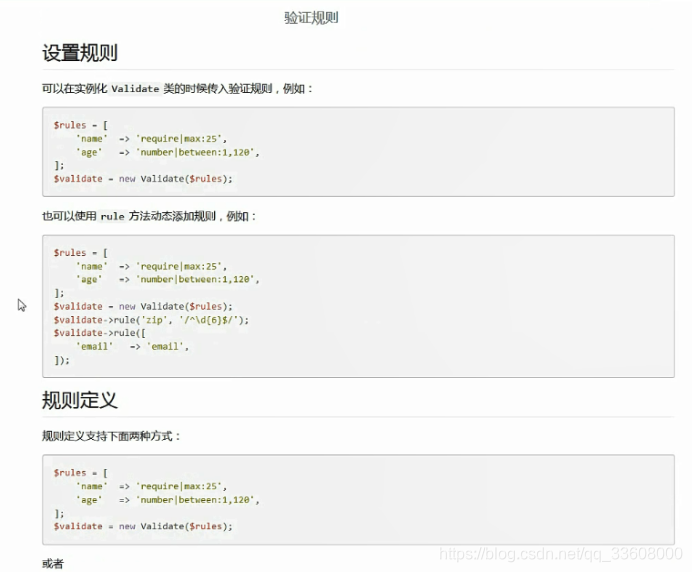This screenshot has height=572, width=692.
Task: Select the inline code word rule in 也可以使用 sentence
Action: tap(113, 216)
